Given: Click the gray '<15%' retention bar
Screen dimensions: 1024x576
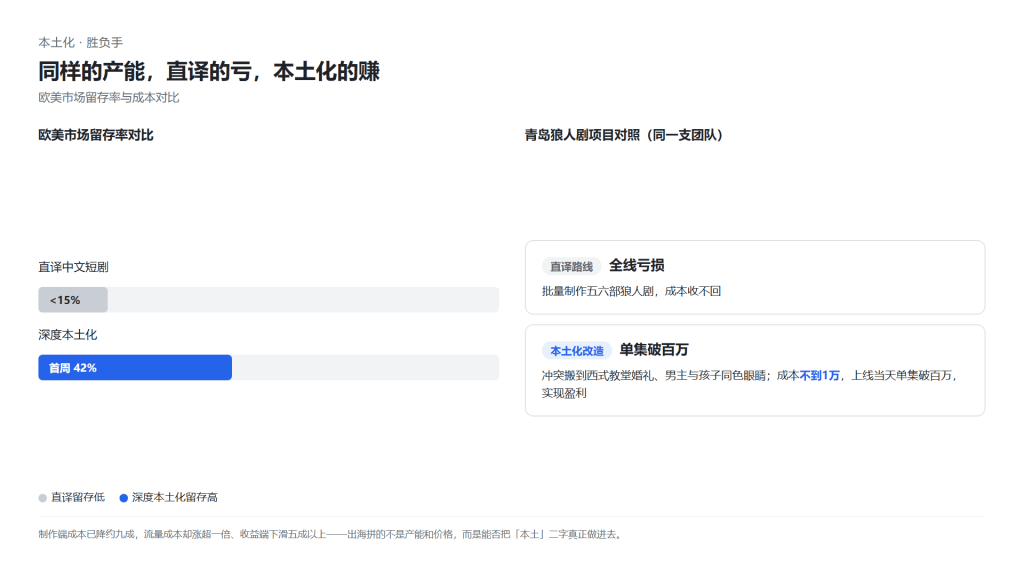Looking at the screenshot, I should pyautogui.click(x=73, y=300).
